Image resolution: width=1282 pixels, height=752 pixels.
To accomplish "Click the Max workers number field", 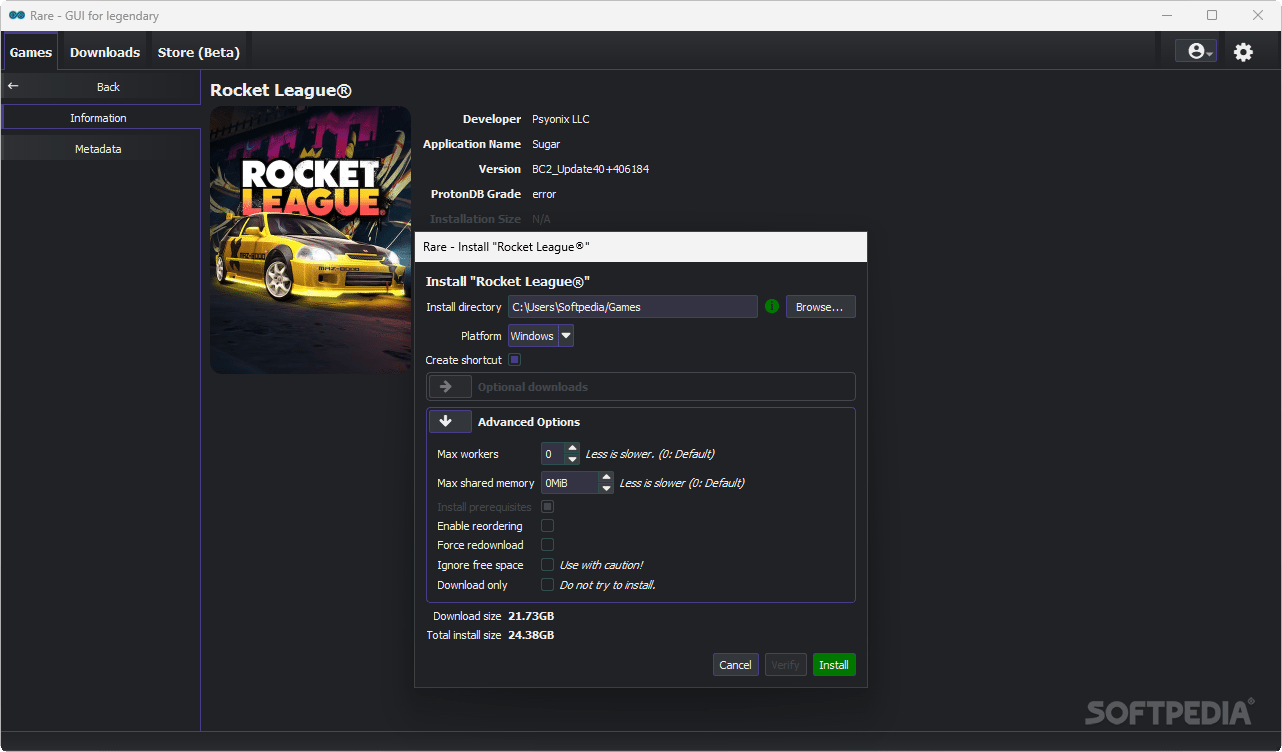I will (x=553, y=454).
